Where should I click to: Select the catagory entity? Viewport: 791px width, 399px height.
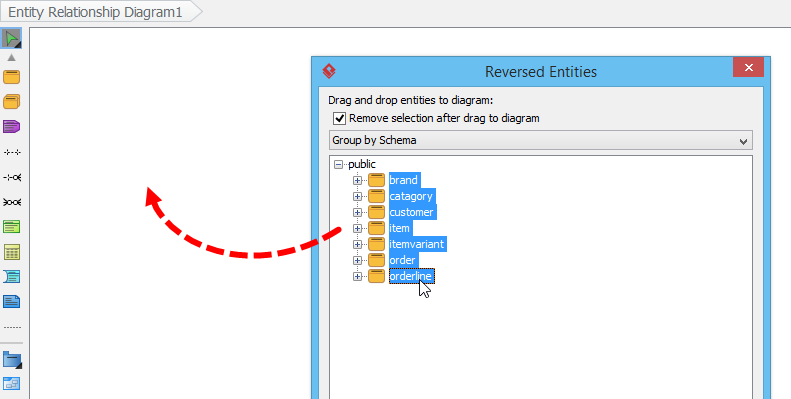click(x=411, y=196)
